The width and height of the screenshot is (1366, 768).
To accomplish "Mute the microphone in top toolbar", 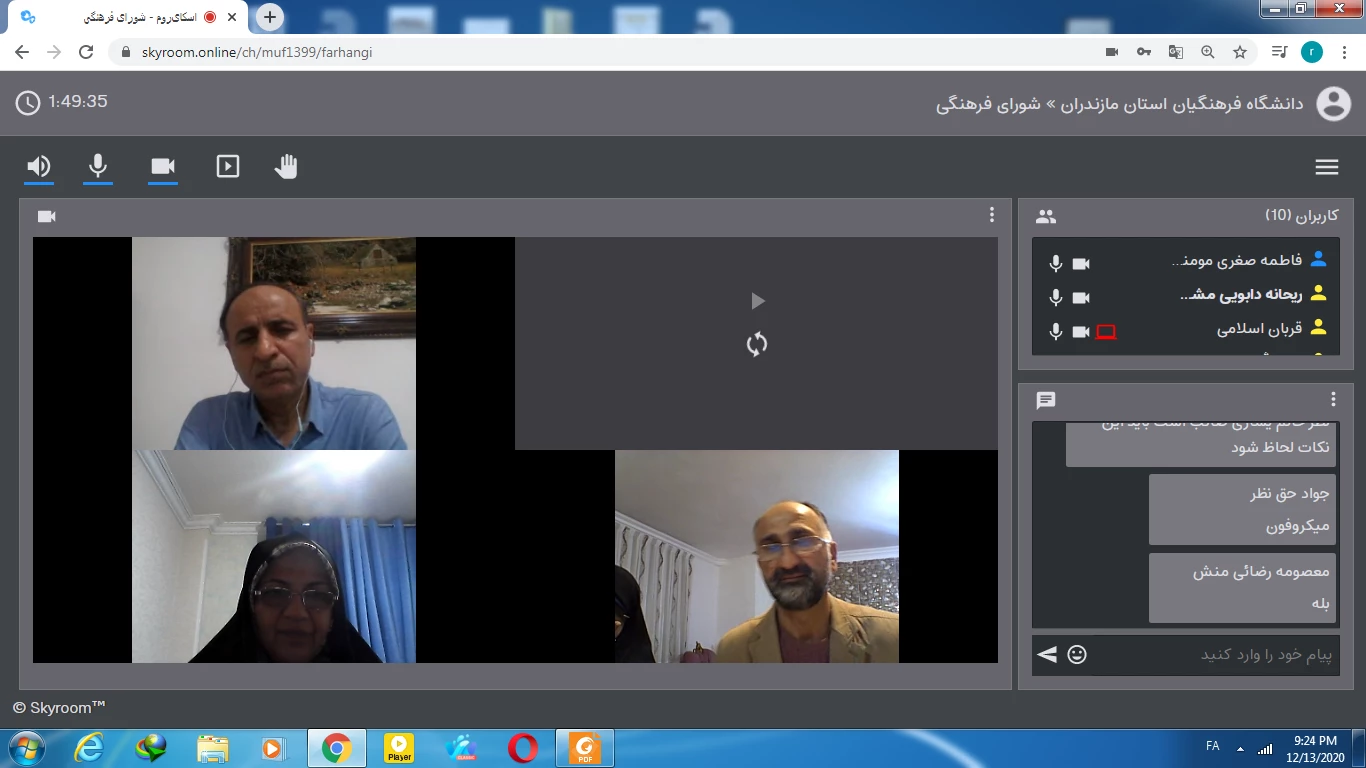I will tap(98, 166).
